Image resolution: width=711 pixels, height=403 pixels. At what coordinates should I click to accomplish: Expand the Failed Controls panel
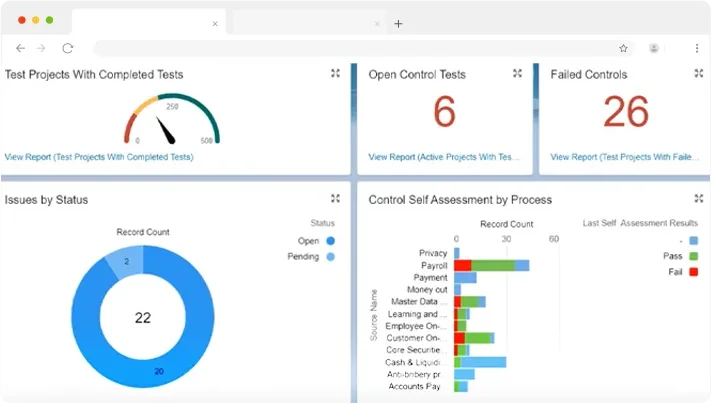coord(699,73)
